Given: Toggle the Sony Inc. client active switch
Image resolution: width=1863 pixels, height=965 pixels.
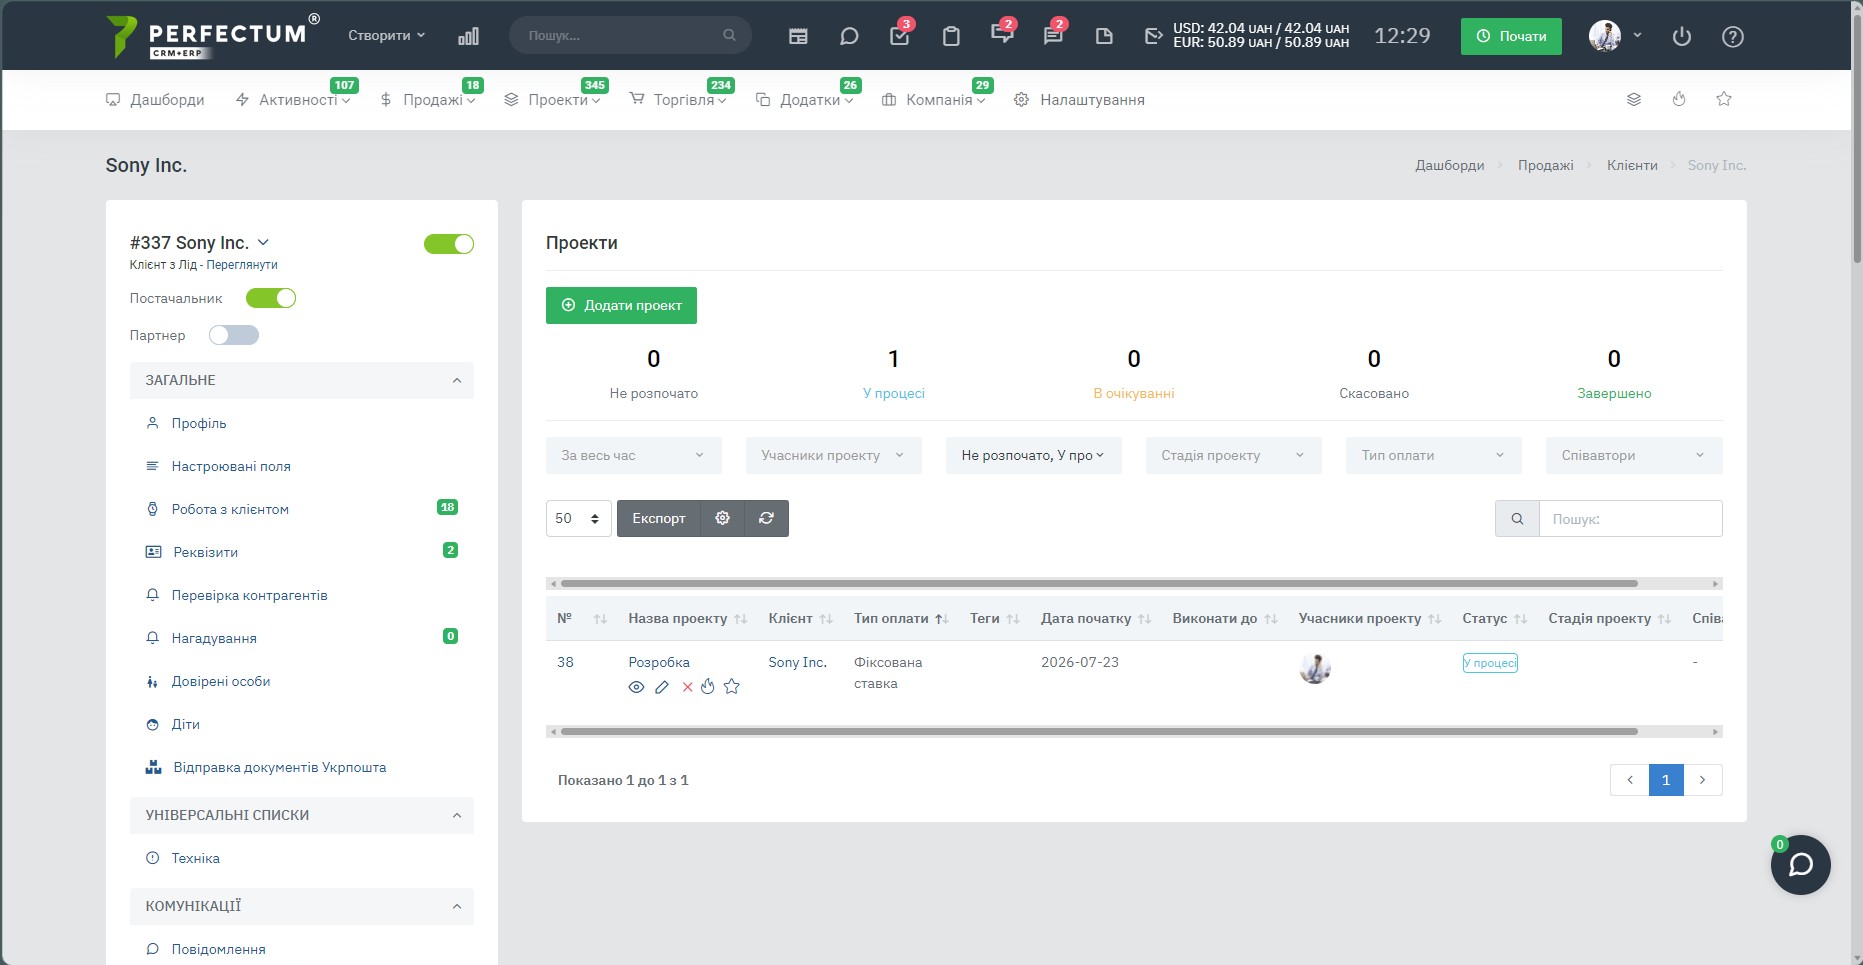Looking at the screenshot, I should point(449,244).
